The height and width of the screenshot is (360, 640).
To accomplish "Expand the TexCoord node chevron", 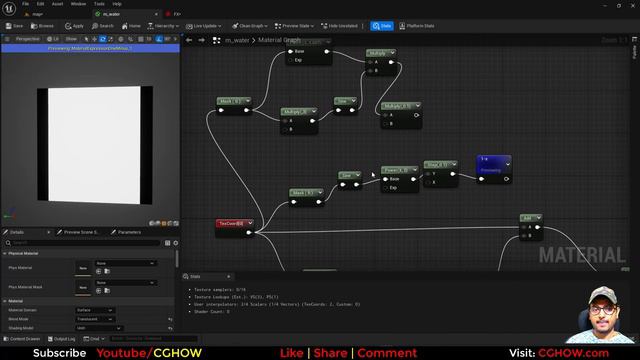I will point(250,223).
